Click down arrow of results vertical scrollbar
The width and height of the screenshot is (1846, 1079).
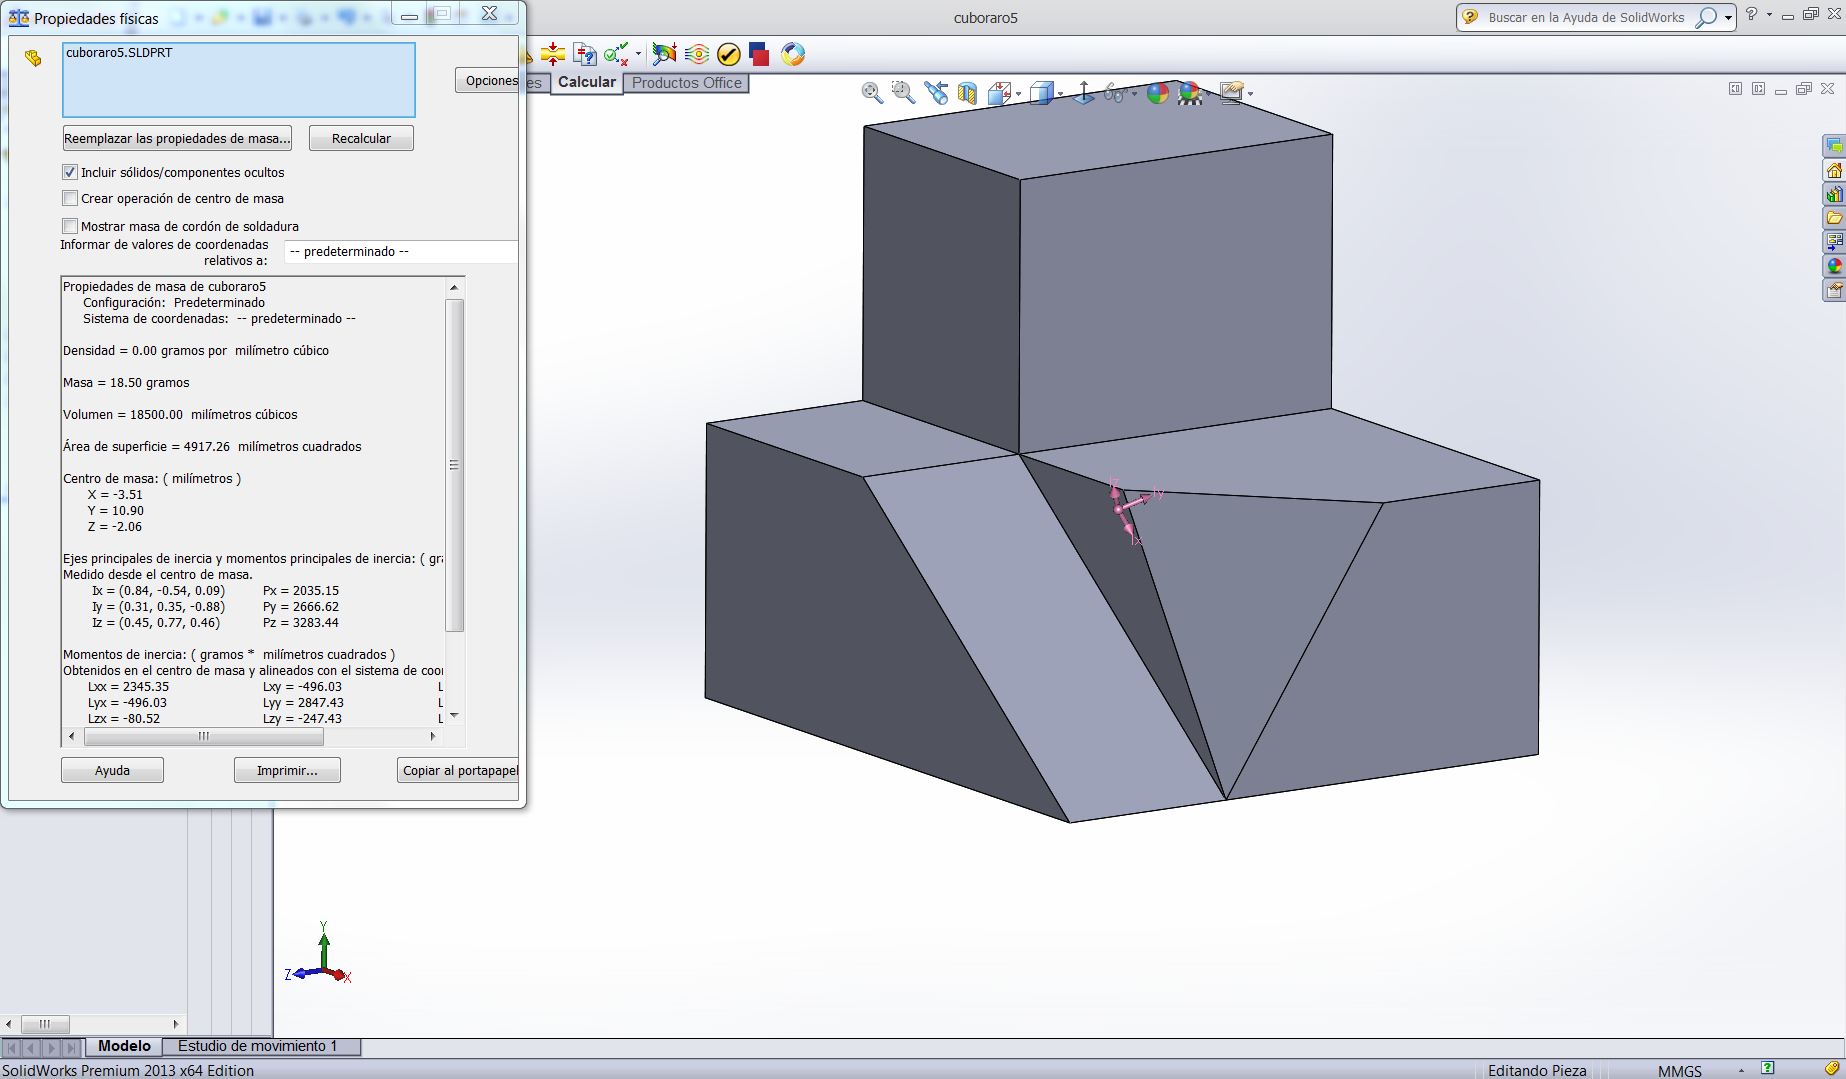point(454,715)
